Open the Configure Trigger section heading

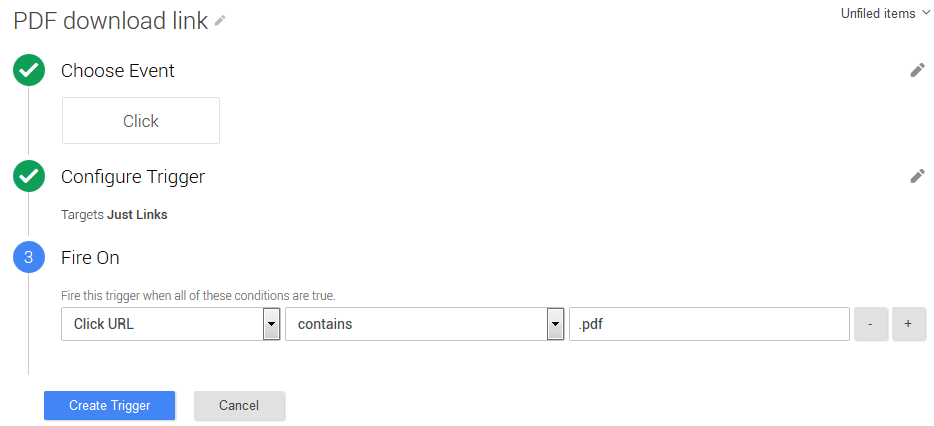(133, 177)
